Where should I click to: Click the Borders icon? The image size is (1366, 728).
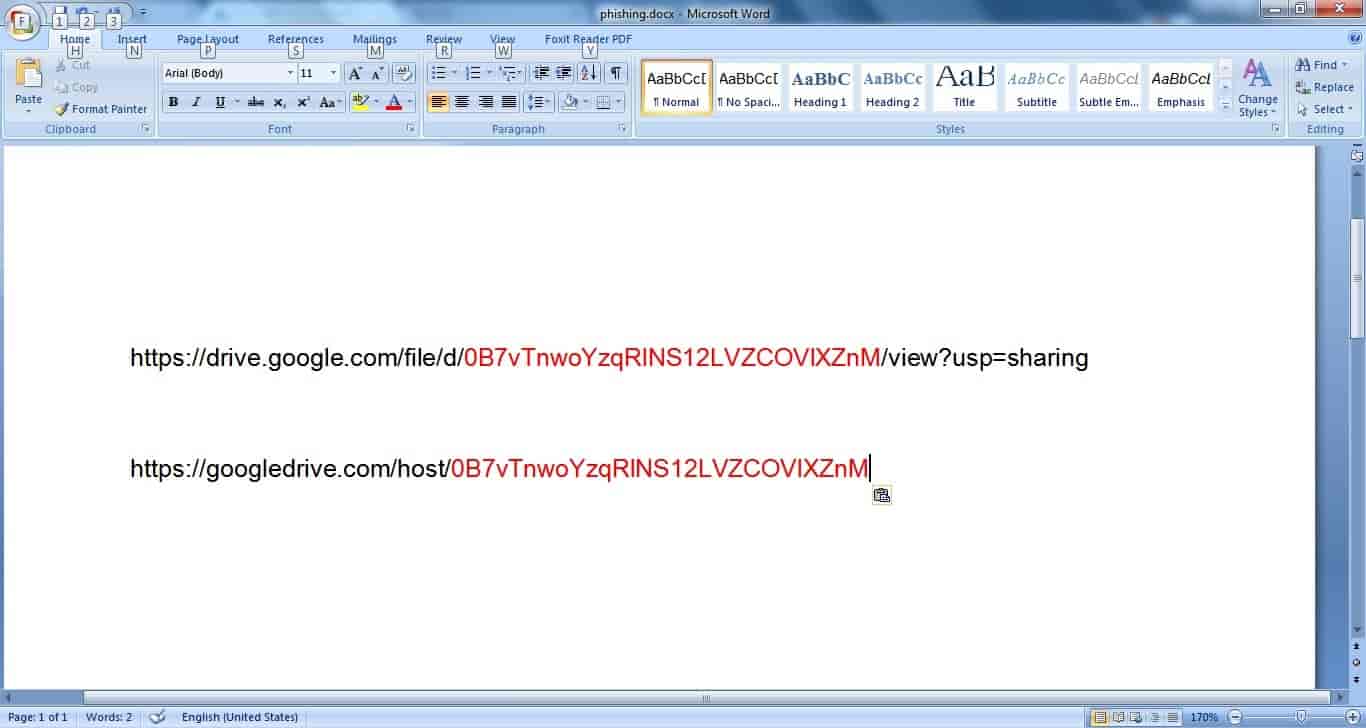coord(603,102)
